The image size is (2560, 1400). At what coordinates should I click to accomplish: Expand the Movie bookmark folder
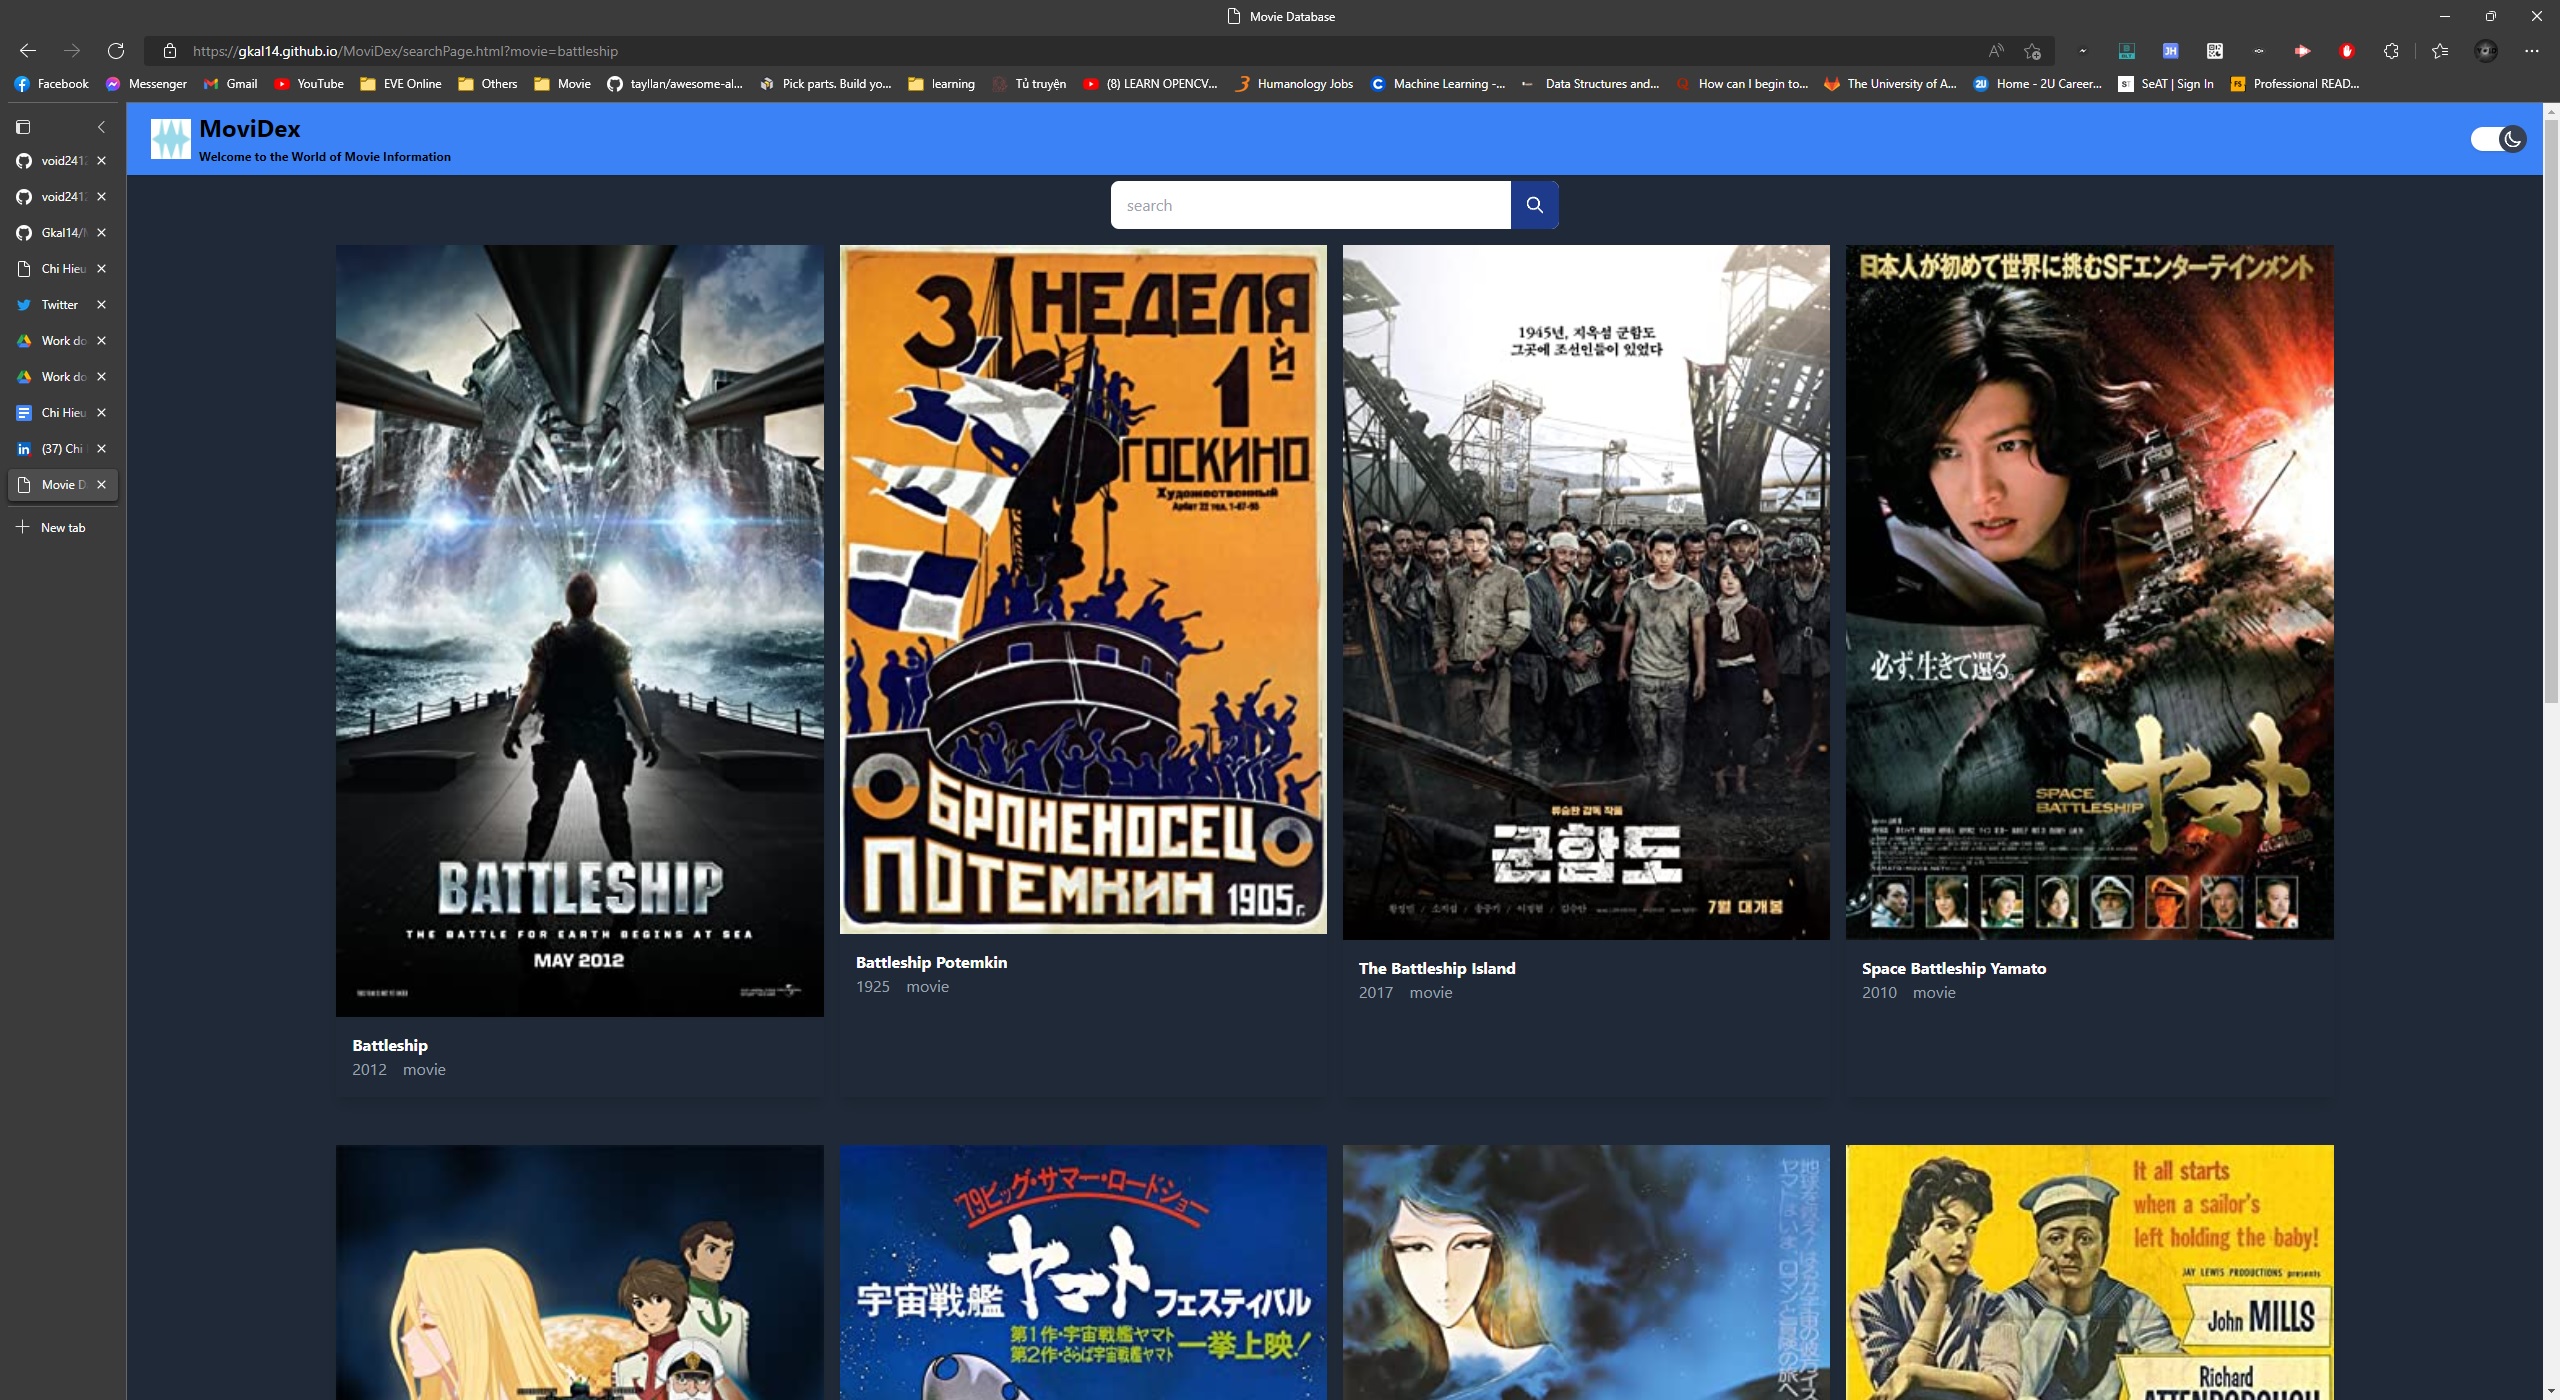(x=563, y=84)
